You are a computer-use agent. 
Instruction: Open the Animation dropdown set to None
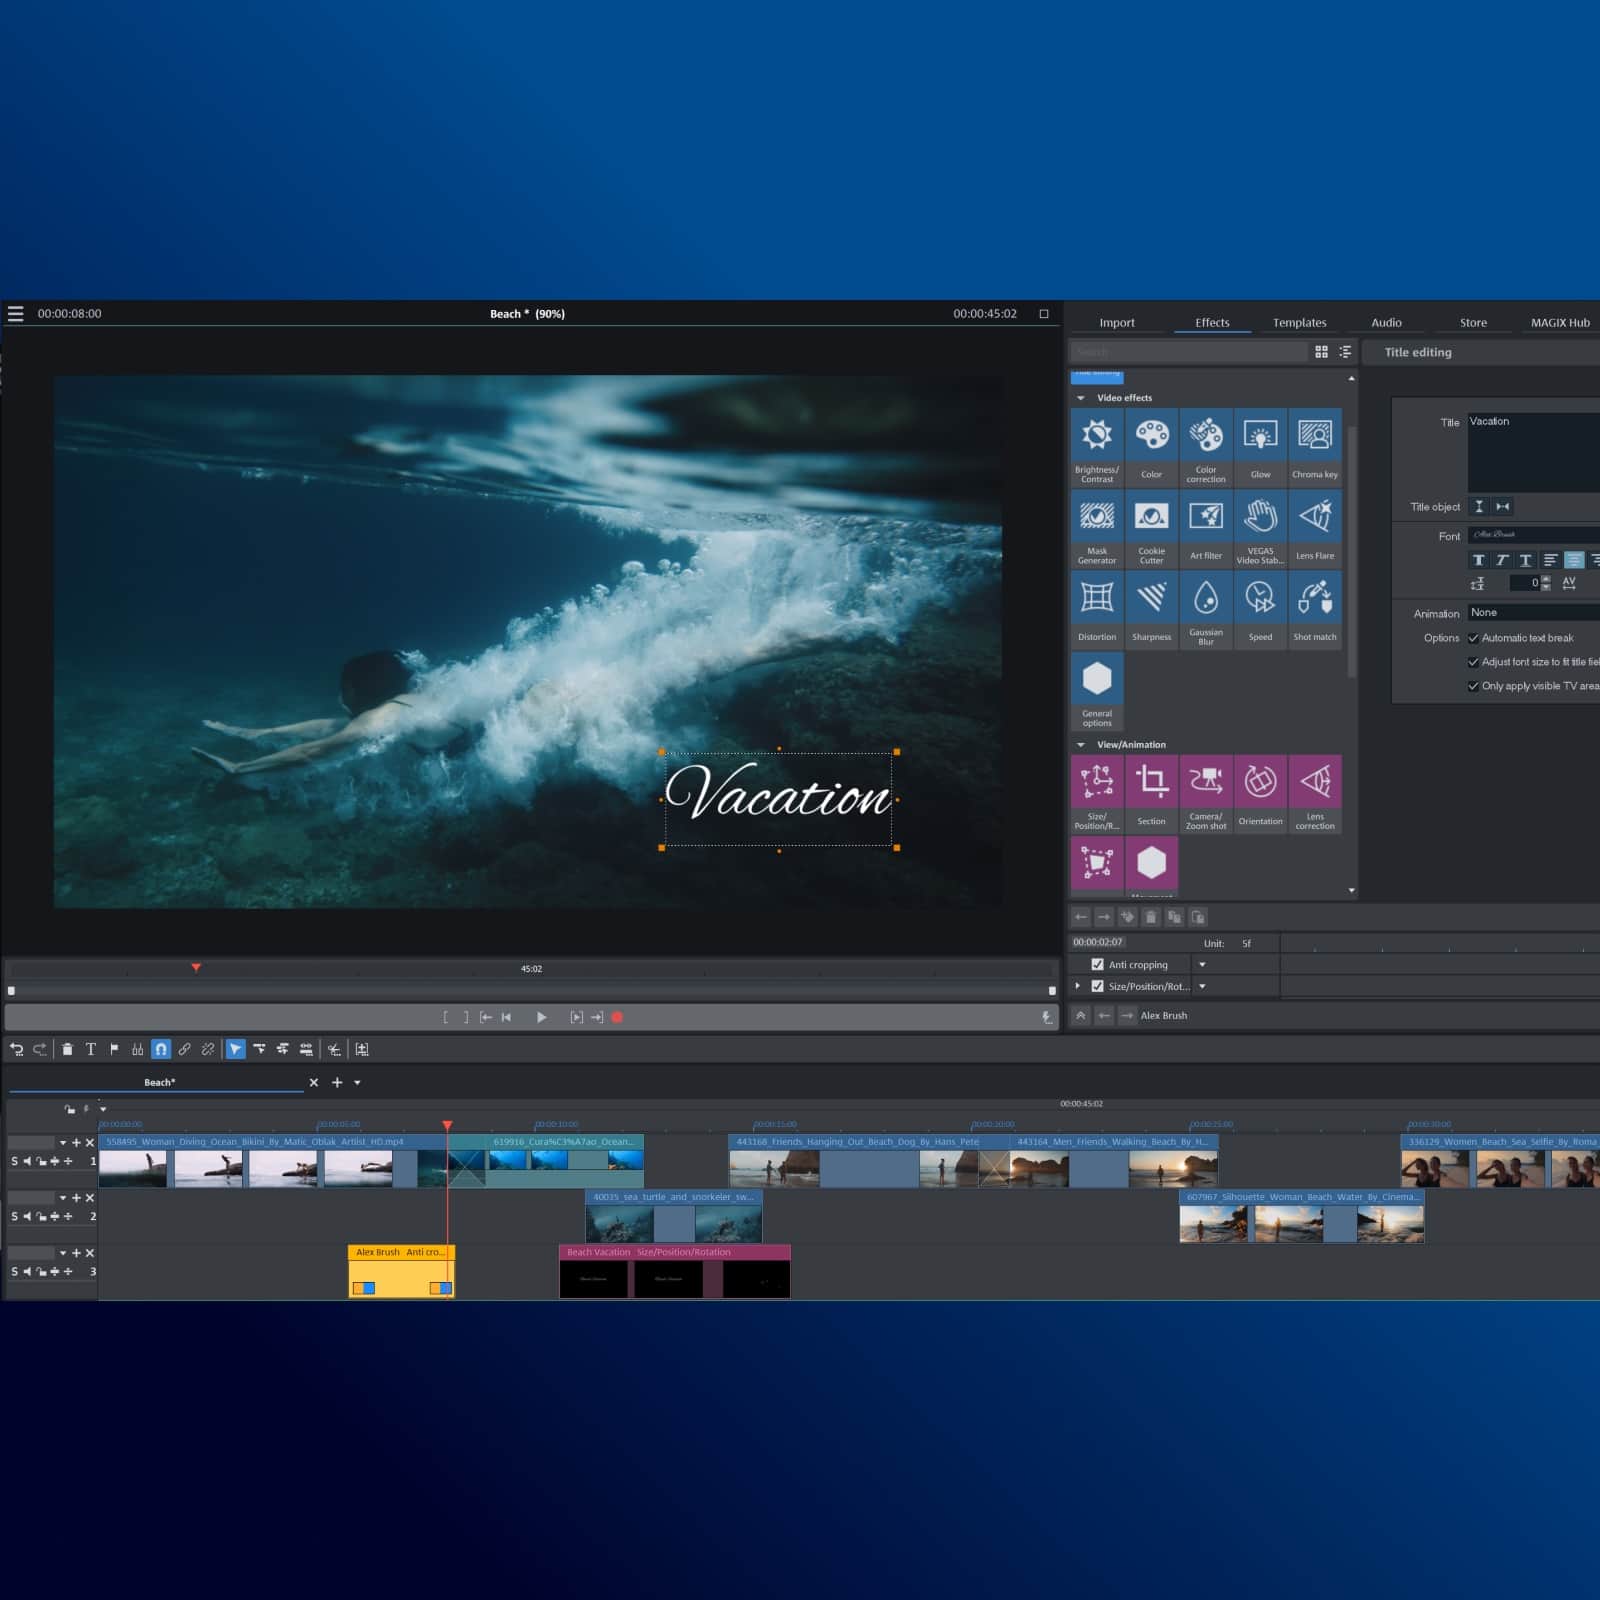(1530, 612)
